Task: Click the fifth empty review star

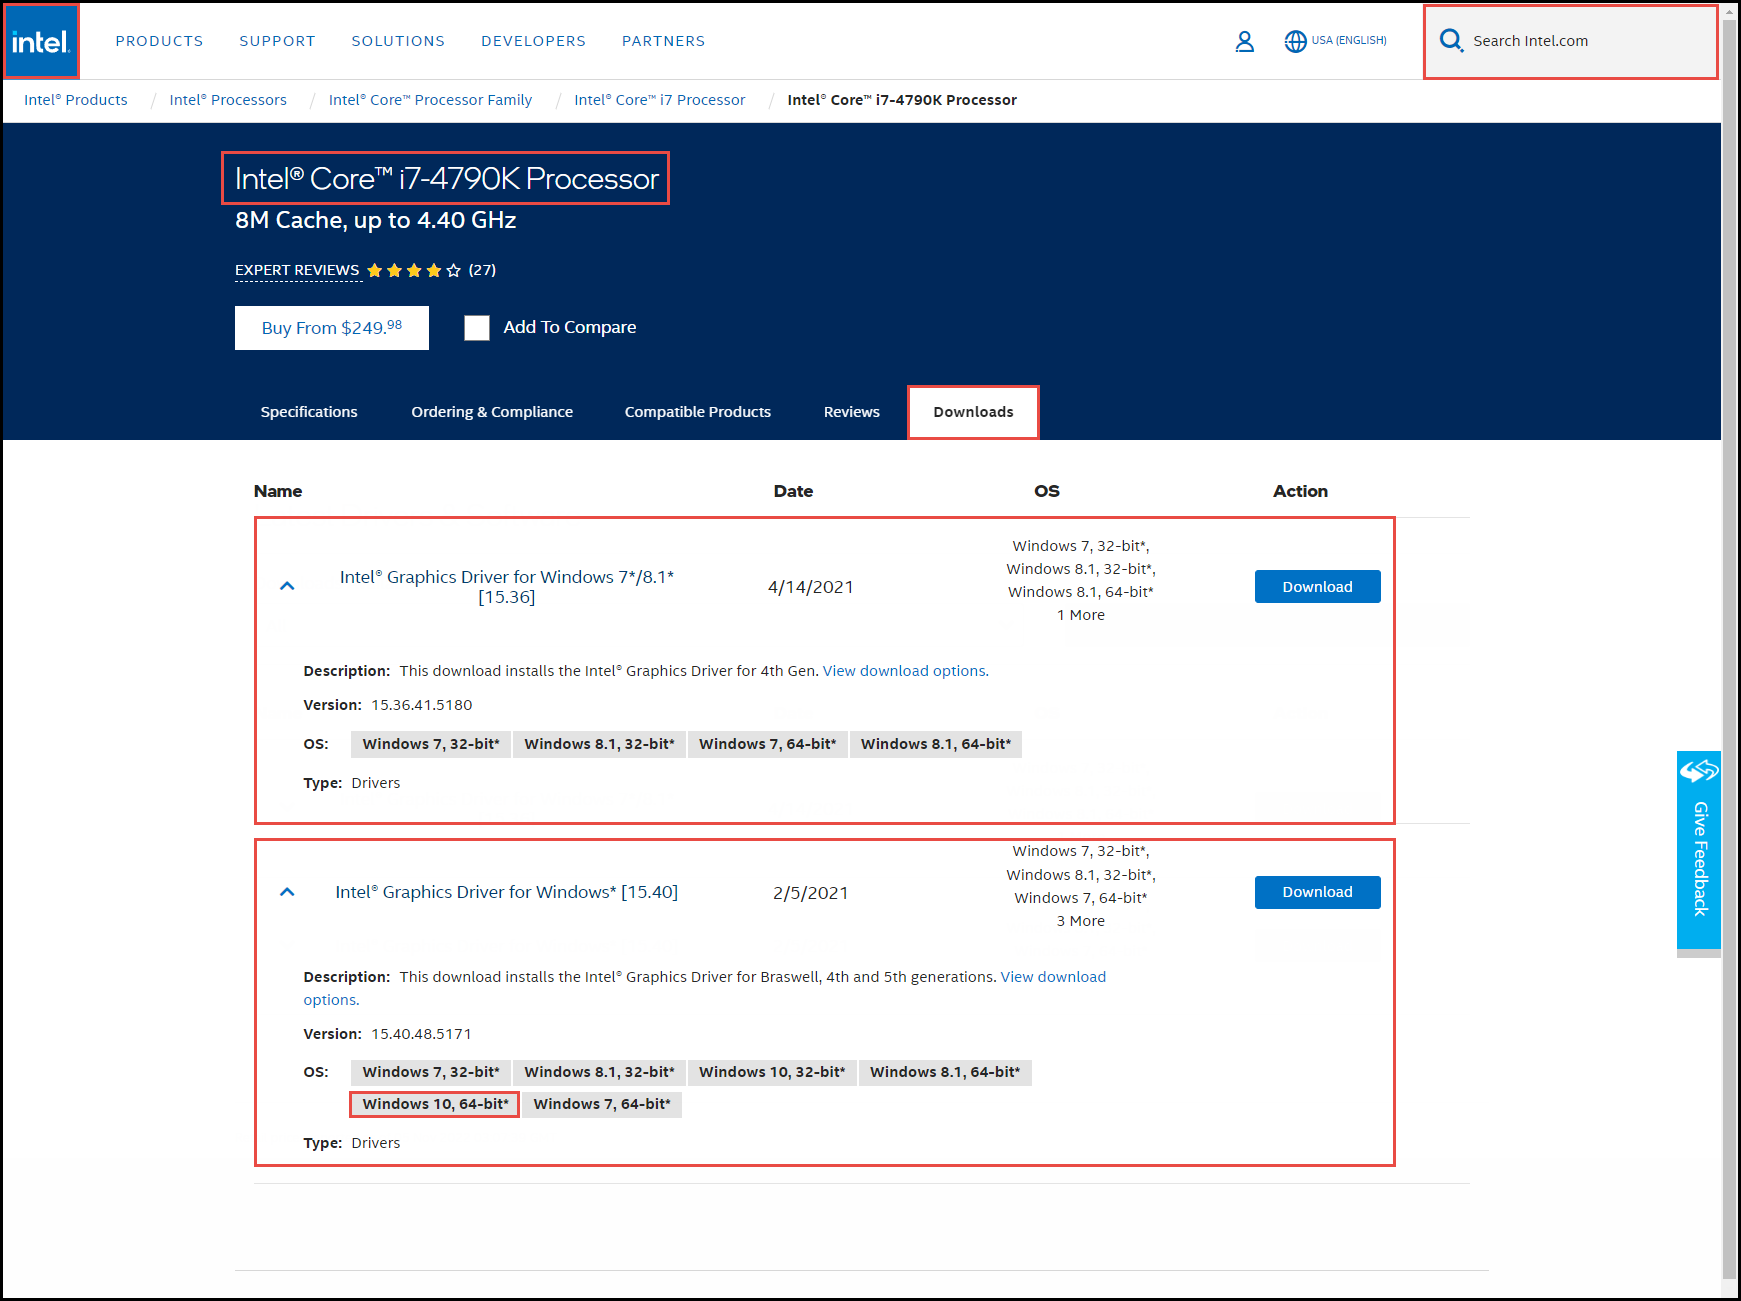Action: (x=454, y=270)
